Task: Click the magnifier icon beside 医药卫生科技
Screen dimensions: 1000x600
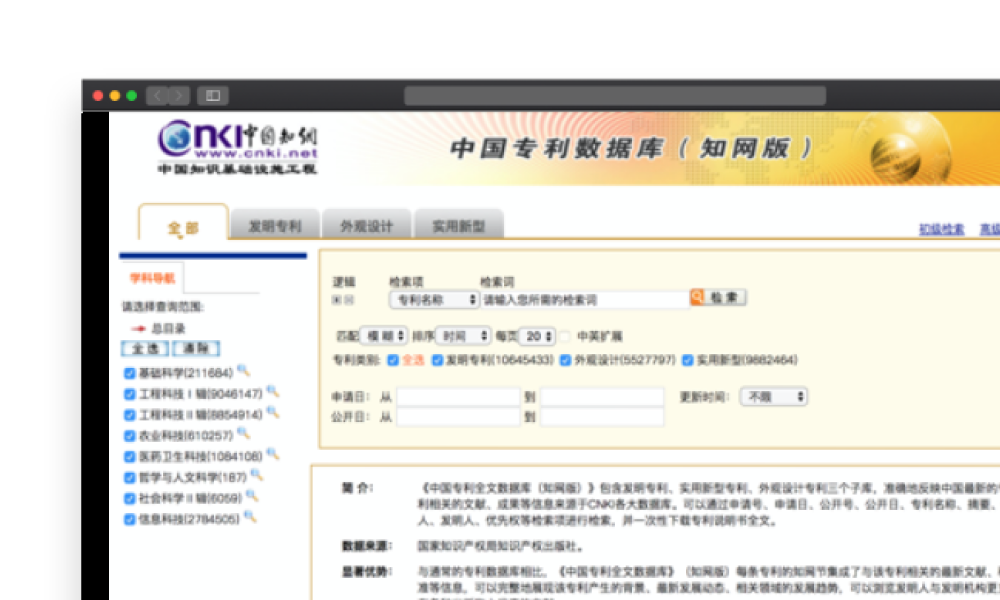Action: 273,454
